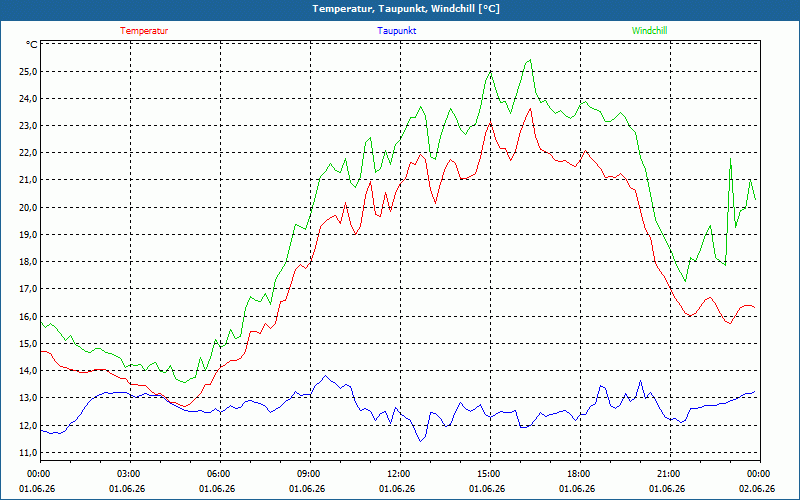Click the 22,0 y-axis value
The width and height of the screenshot is (800, 500).
[x=28, y=153]
